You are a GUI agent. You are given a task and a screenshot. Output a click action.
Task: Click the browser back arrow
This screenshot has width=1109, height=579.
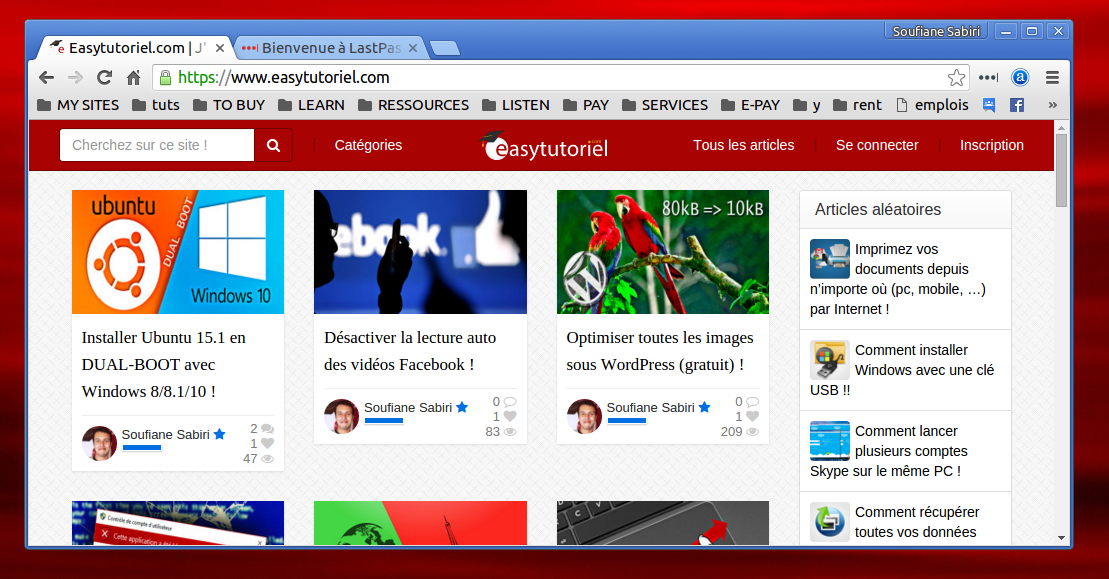[47, 78]
